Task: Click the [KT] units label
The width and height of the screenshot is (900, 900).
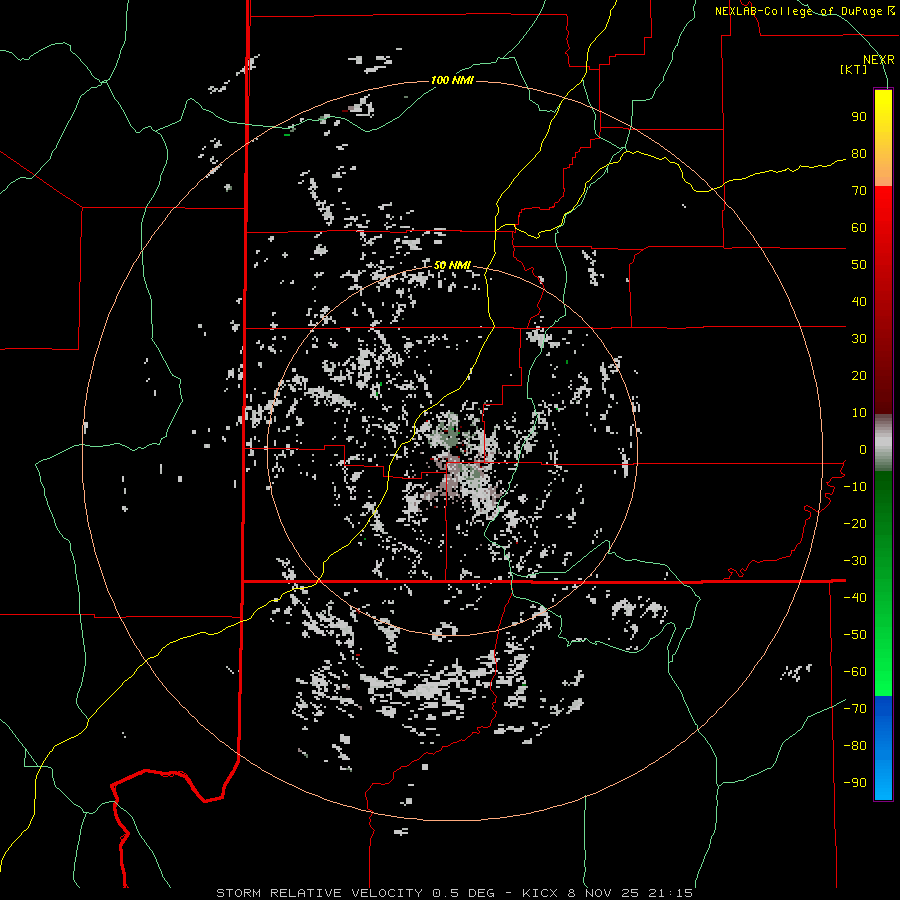Action: coord(854,69)
